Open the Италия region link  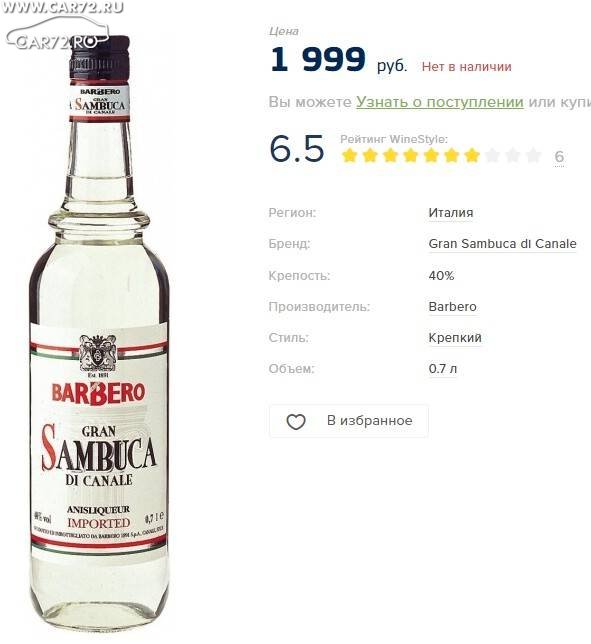coord(451,213)
